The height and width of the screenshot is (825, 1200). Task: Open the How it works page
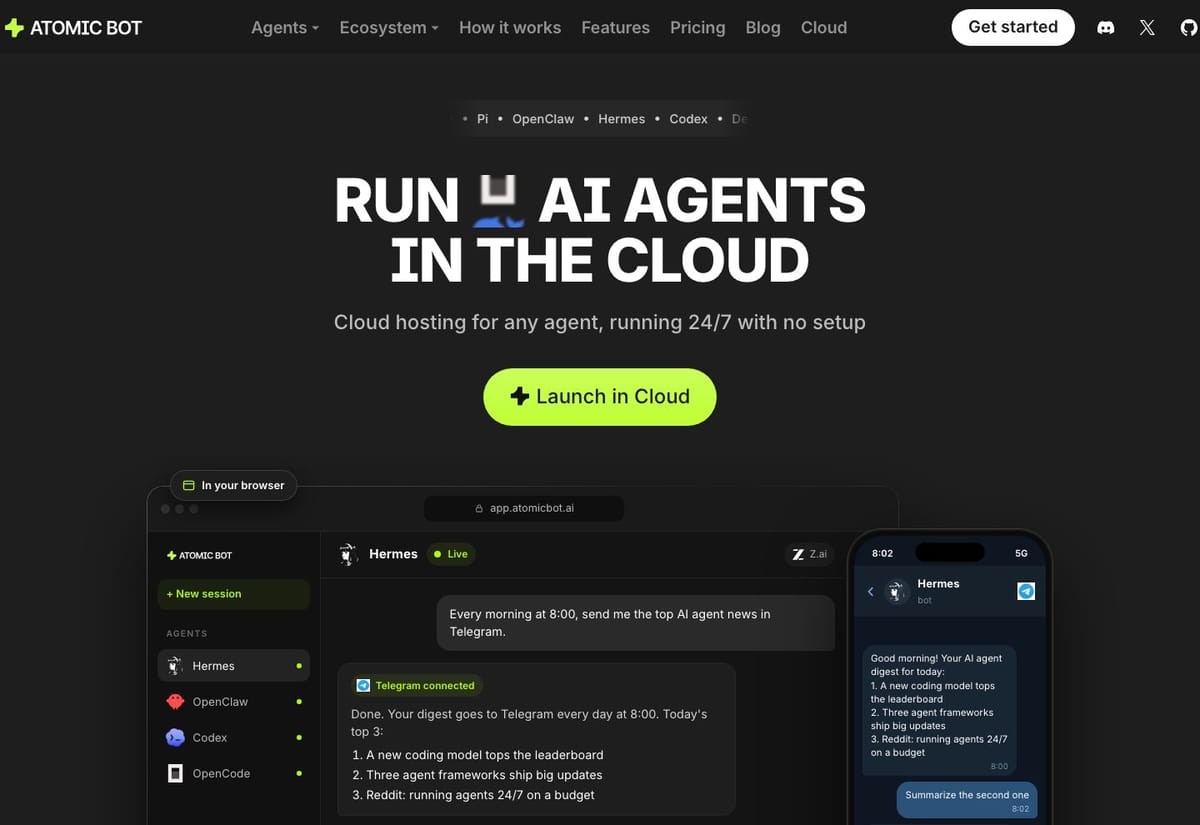coord(510,28)
